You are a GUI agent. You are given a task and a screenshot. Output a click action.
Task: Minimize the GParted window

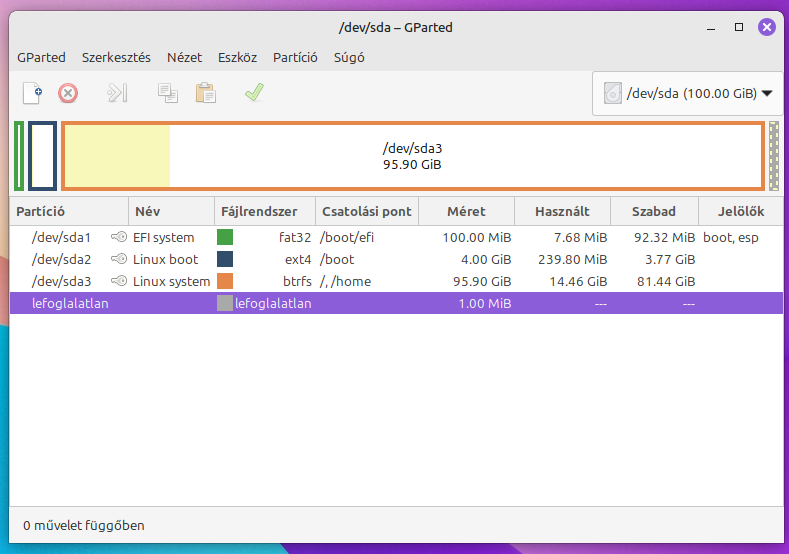tap(711, 28)
